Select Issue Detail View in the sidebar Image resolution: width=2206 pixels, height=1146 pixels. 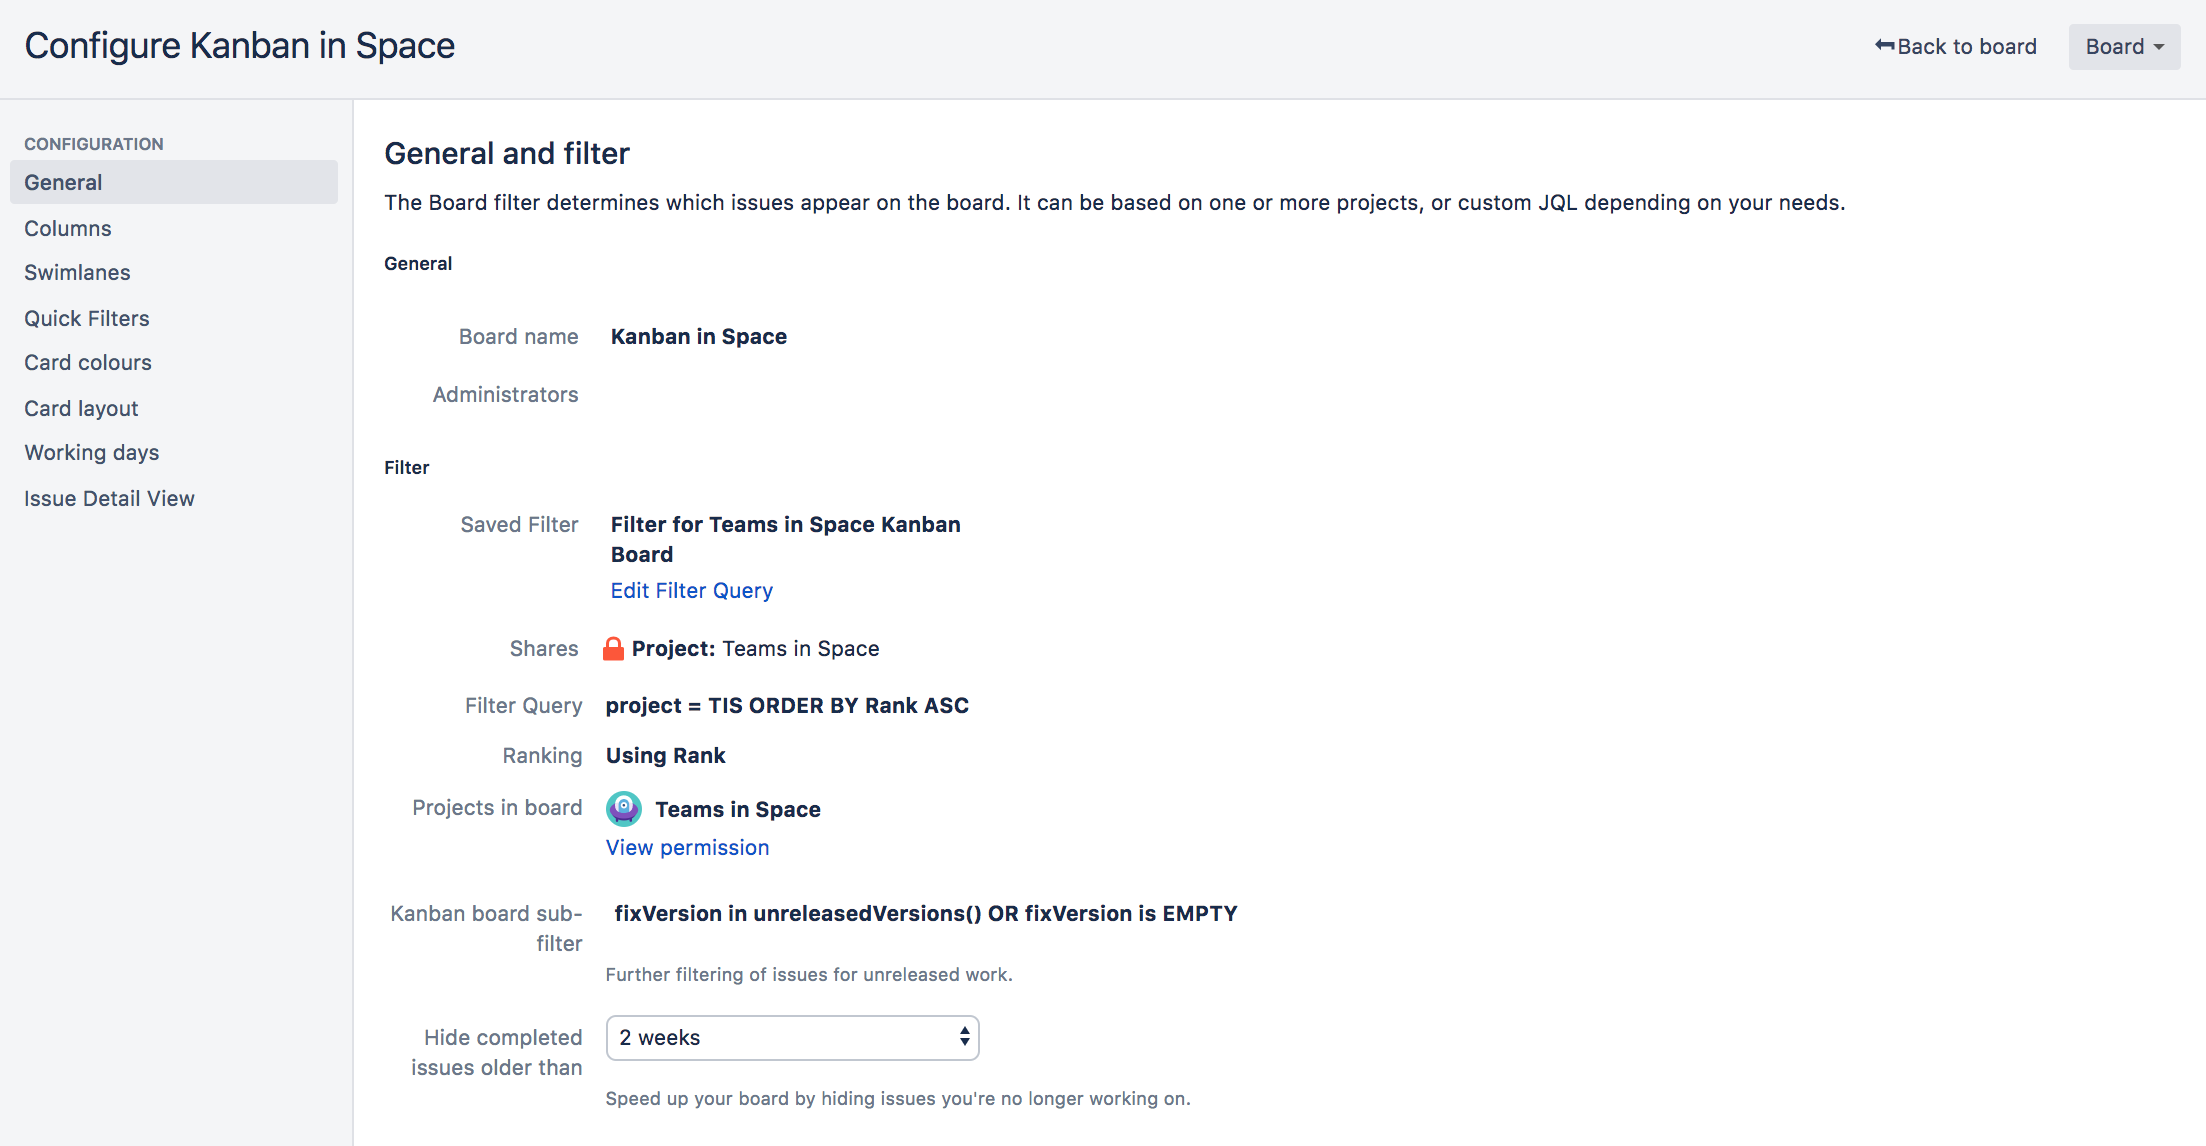point(109,499)
